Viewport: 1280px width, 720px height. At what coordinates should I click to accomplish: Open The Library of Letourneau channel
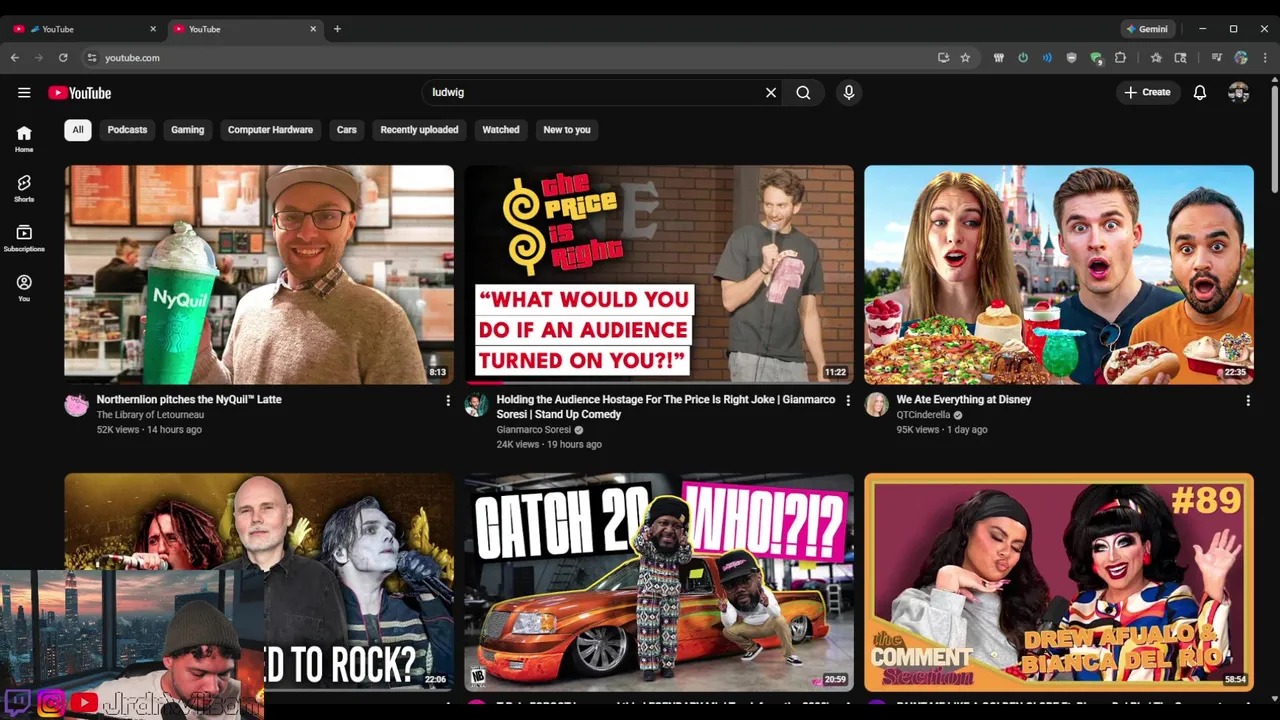[150, 415]
